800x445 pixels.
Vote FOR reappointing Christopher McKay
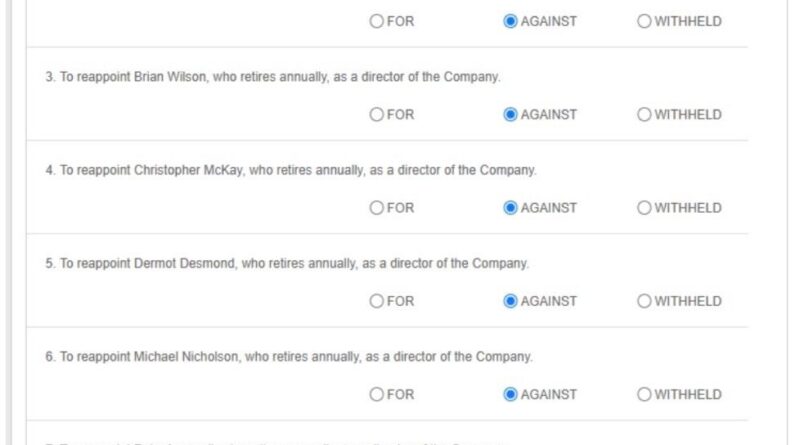[377, 208]
